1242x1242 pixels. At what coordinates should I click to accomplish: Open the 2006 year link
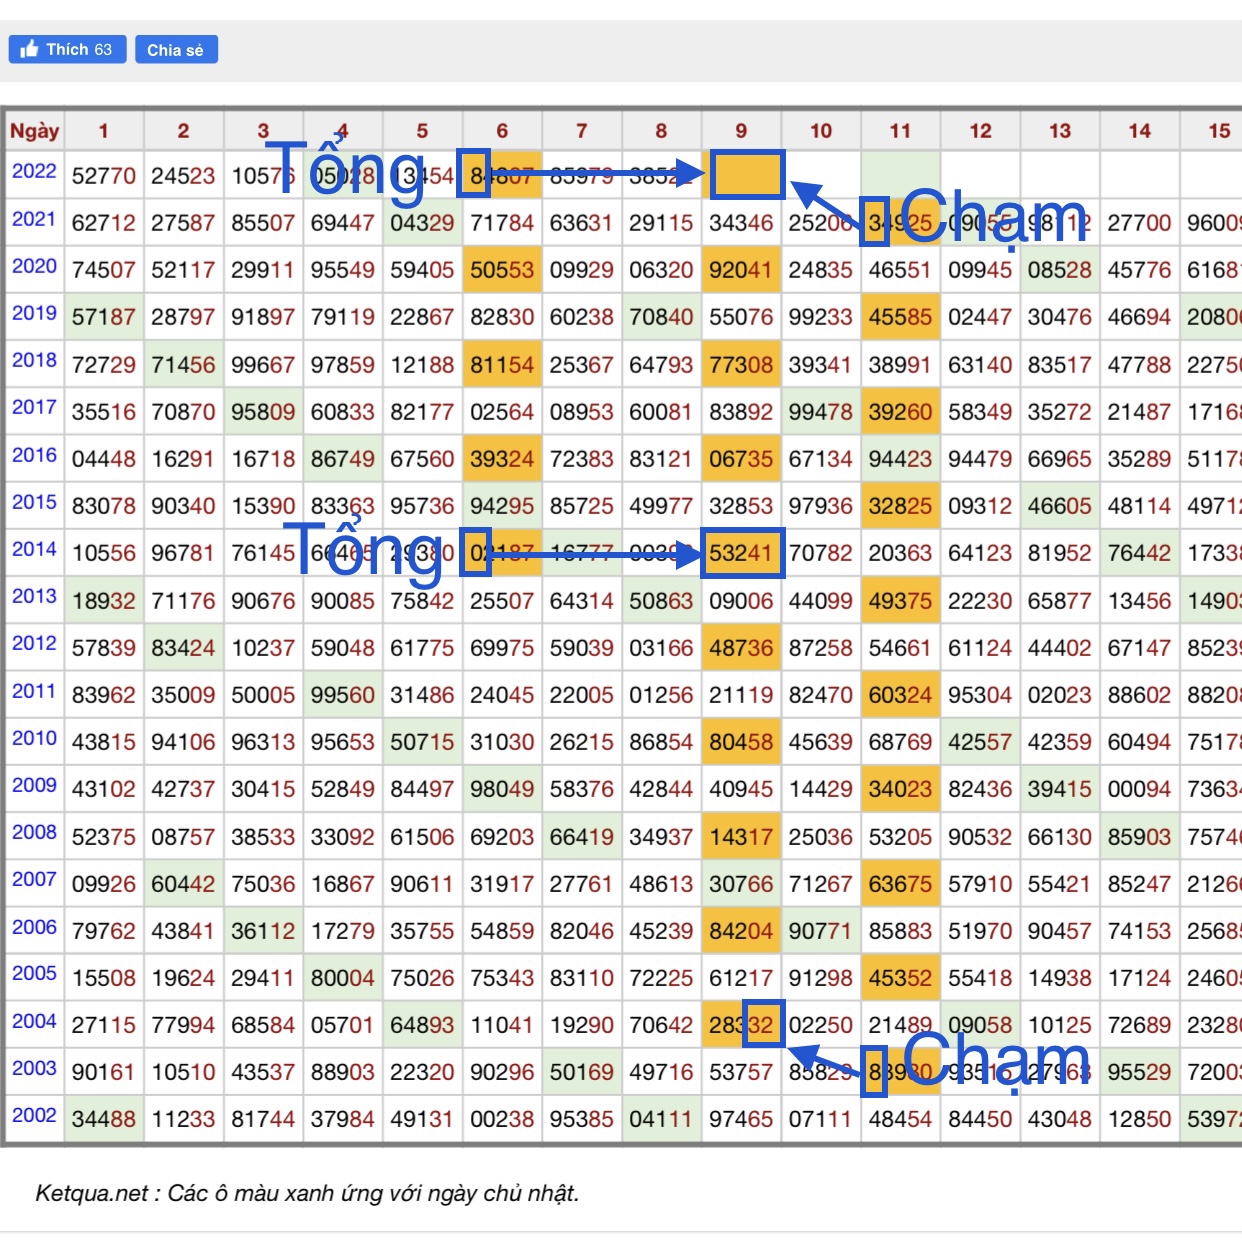coord(34,927)
